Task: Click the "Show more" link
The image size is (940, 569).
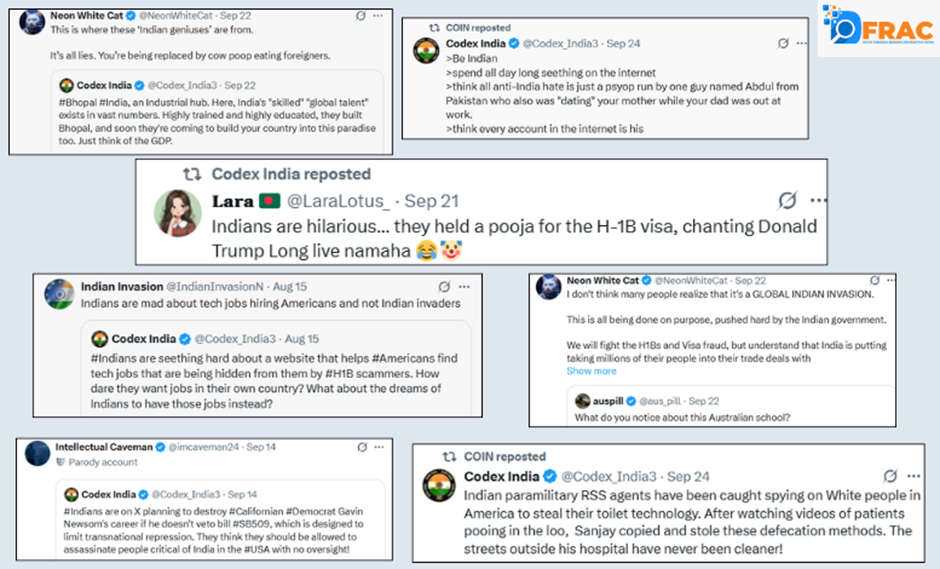Action: (591, 371)
